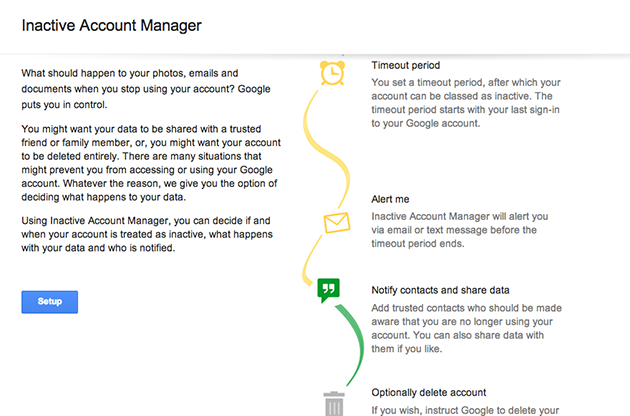
Task: Click the Alert me heading
Action: [390, 199]
